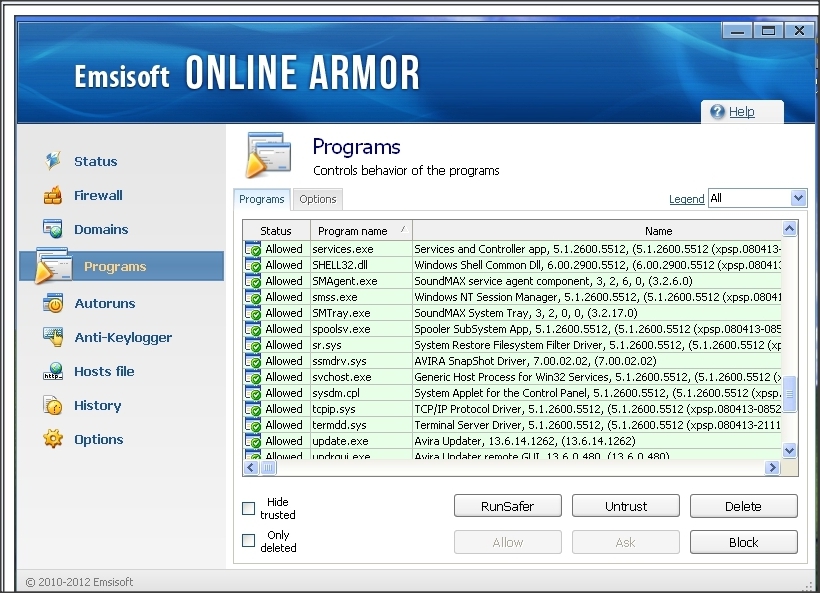Click the Block button
This screenshot has width=820, height=593.
743,542
